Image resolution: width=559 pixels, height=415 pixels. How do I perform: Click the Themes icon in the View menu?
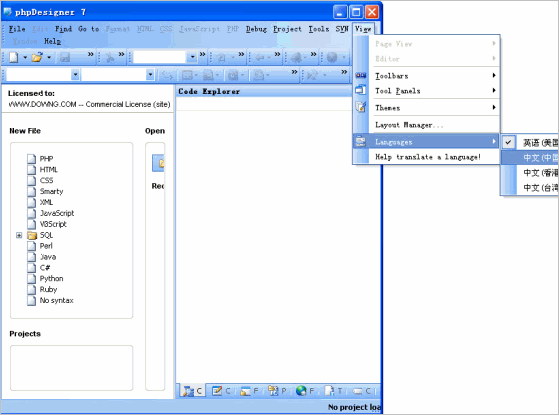click(361, 107)
